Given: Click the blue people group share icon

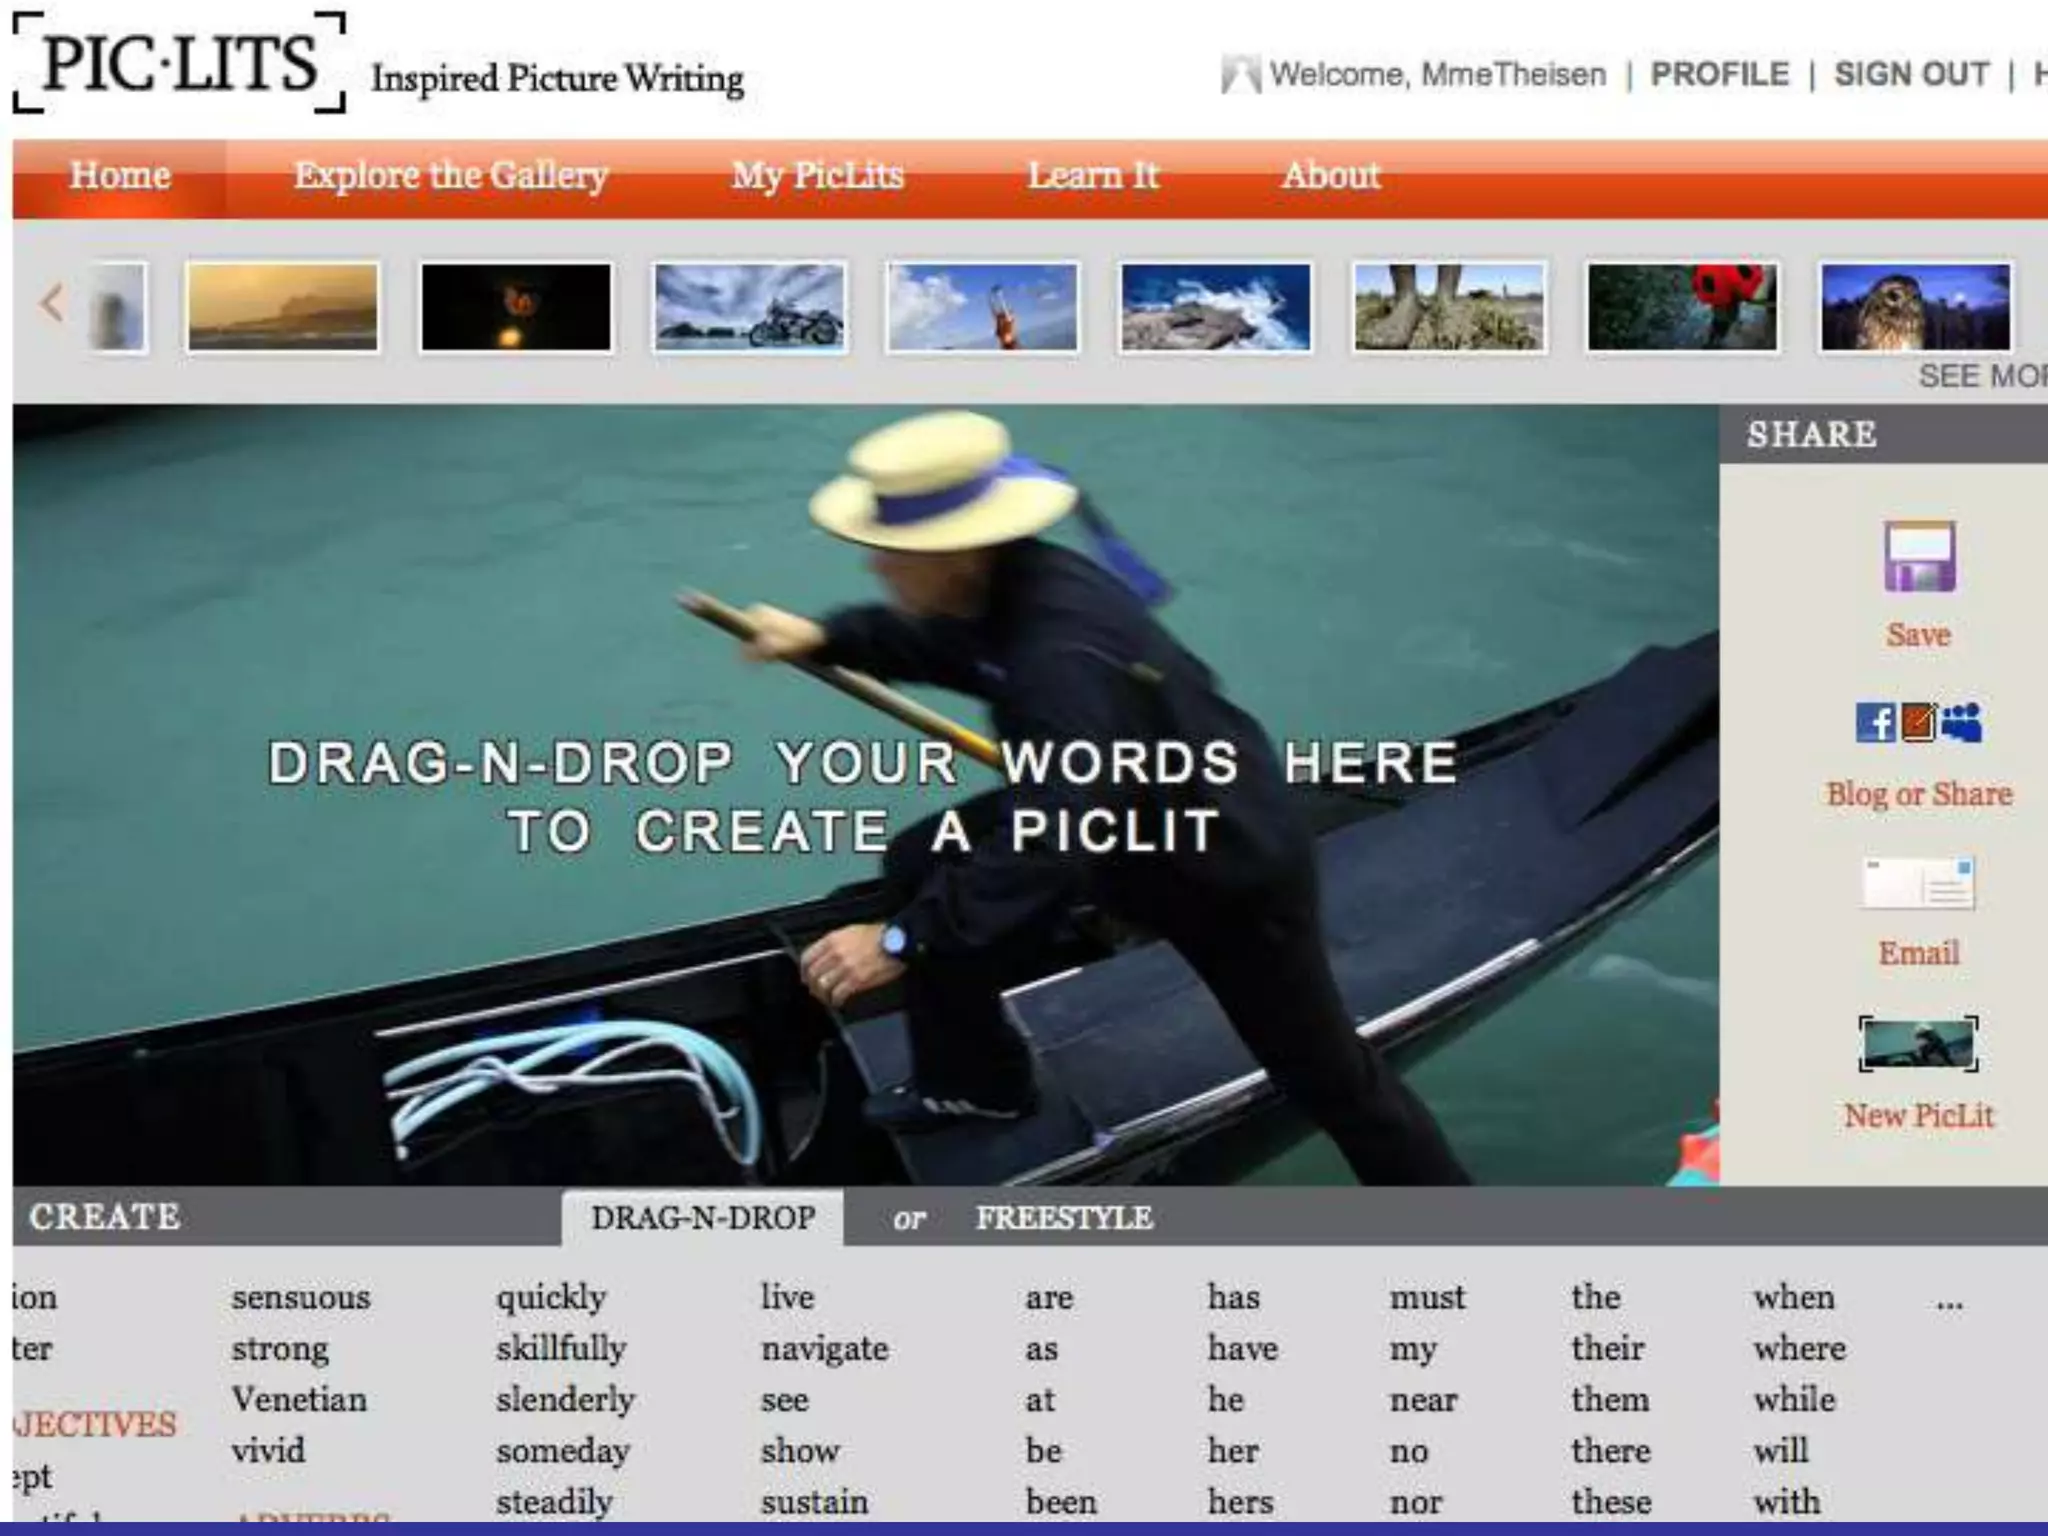Looking at the screenshot, I should point(1961,722).
